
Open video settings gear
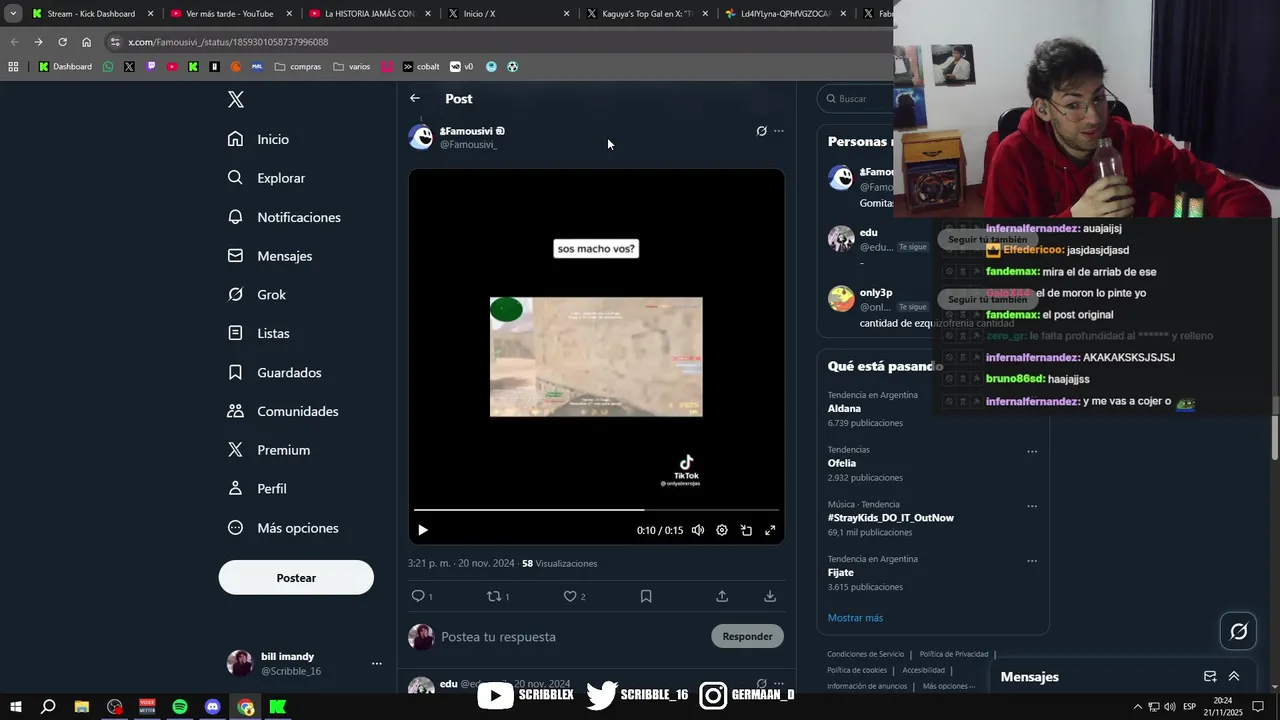pos(722,530)
